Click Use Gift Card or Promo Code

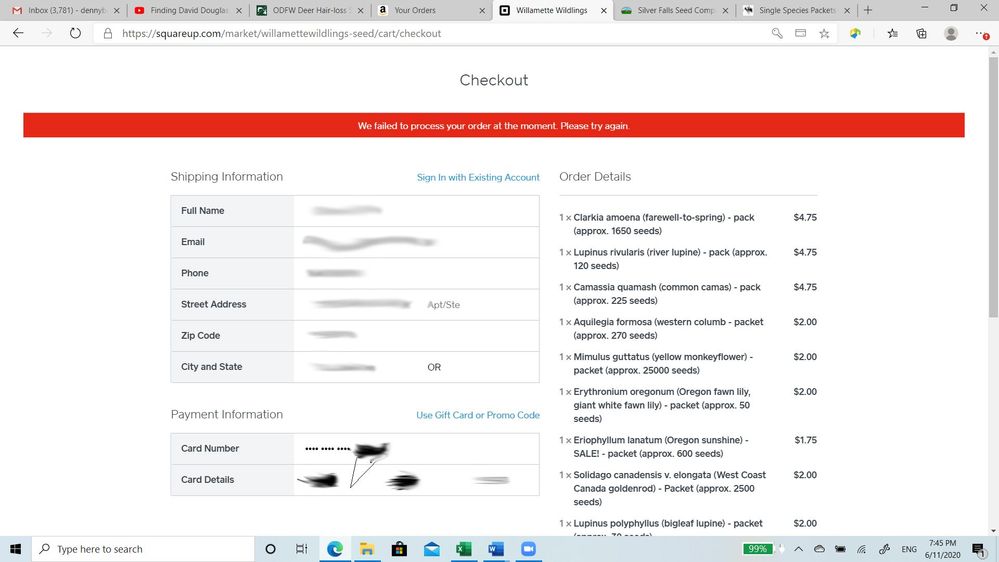click(x=478, y=415)
